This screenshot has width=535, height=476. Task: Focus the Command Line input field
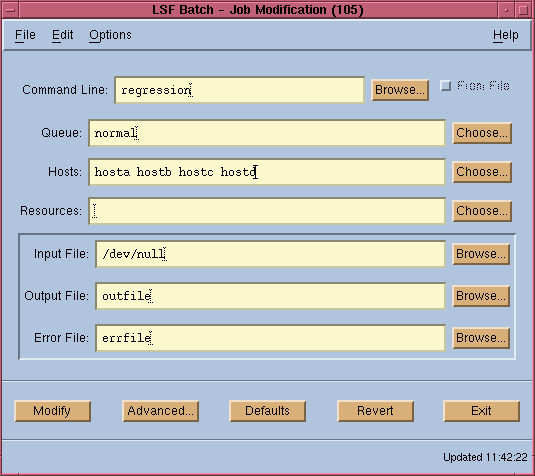[x=240, y=90]
